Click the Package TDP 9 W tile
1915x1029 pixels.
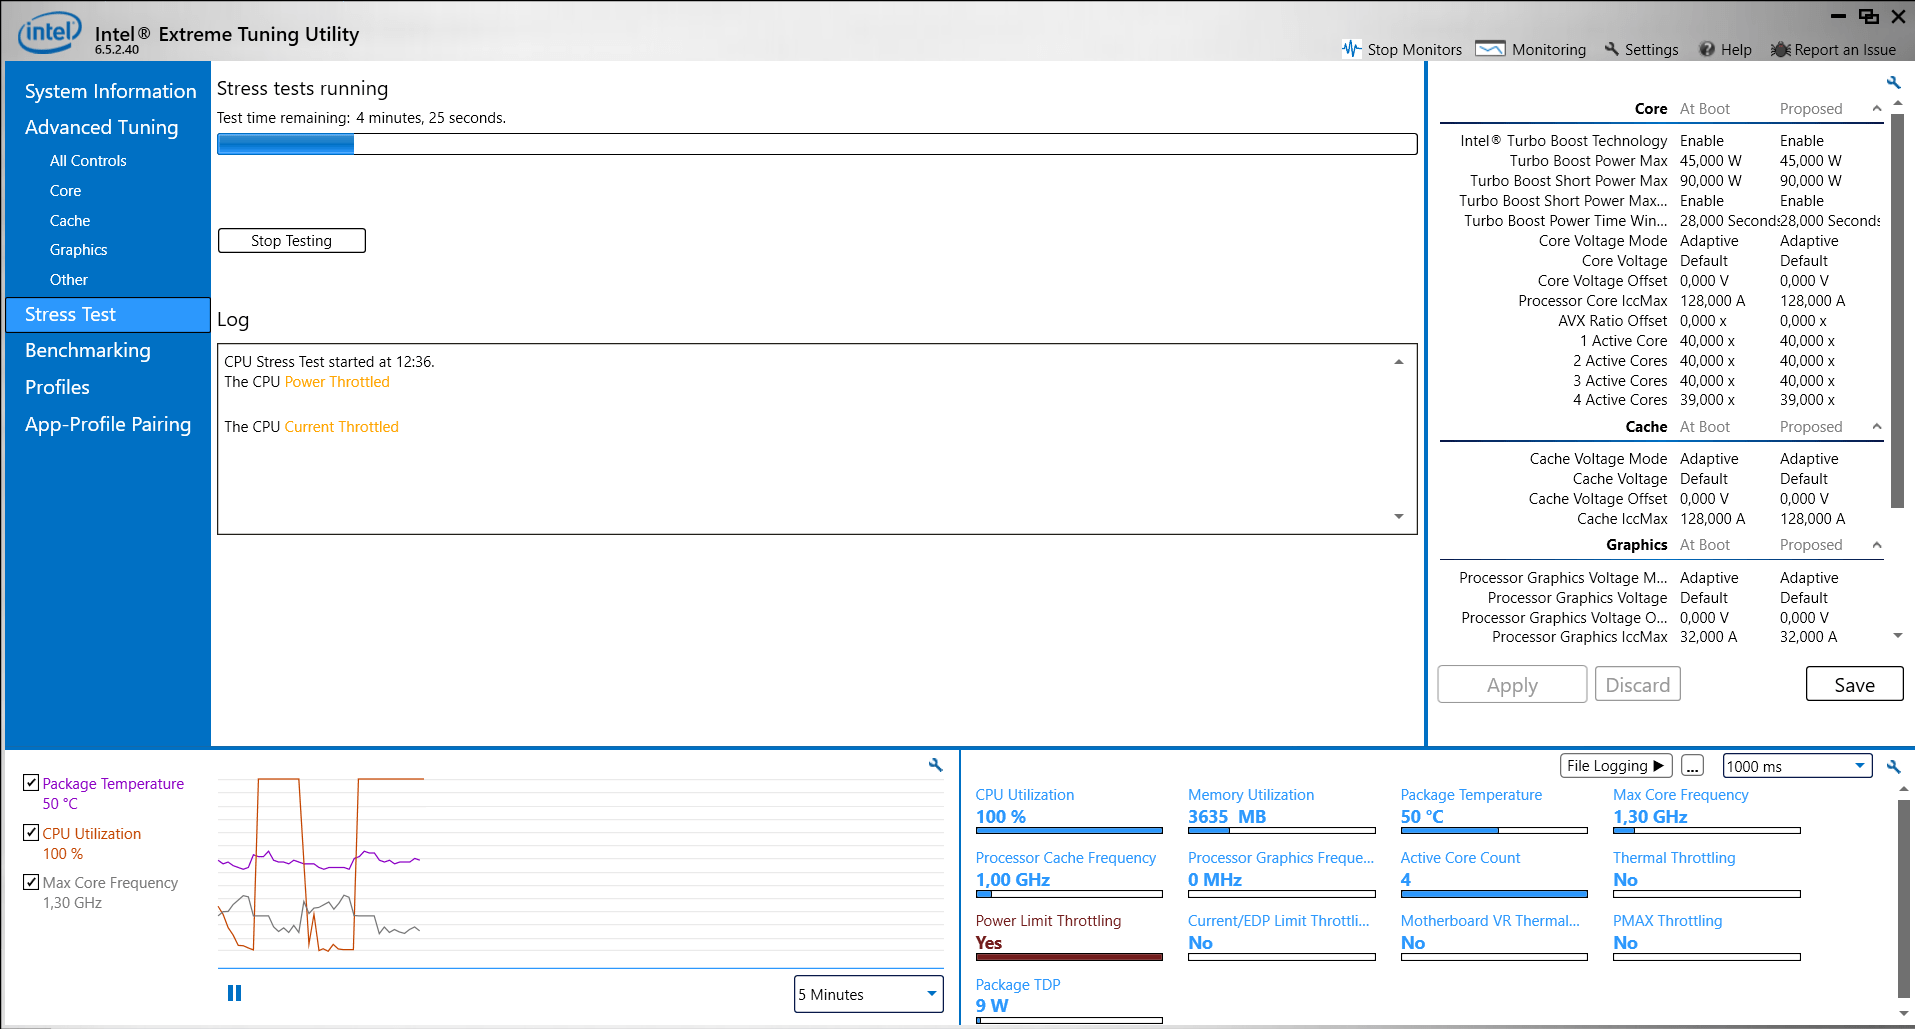pos(1069,1000)
